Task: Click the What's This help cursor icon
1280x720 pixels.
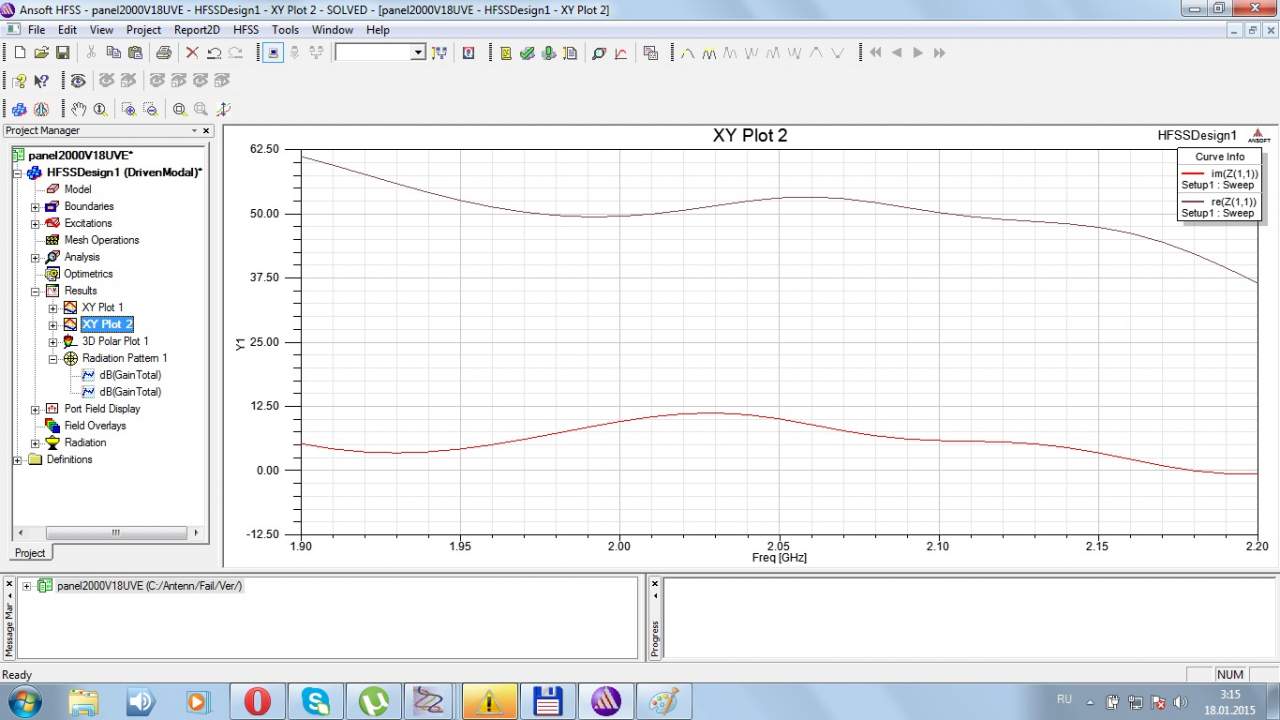Action: click(x=41, y=81)
